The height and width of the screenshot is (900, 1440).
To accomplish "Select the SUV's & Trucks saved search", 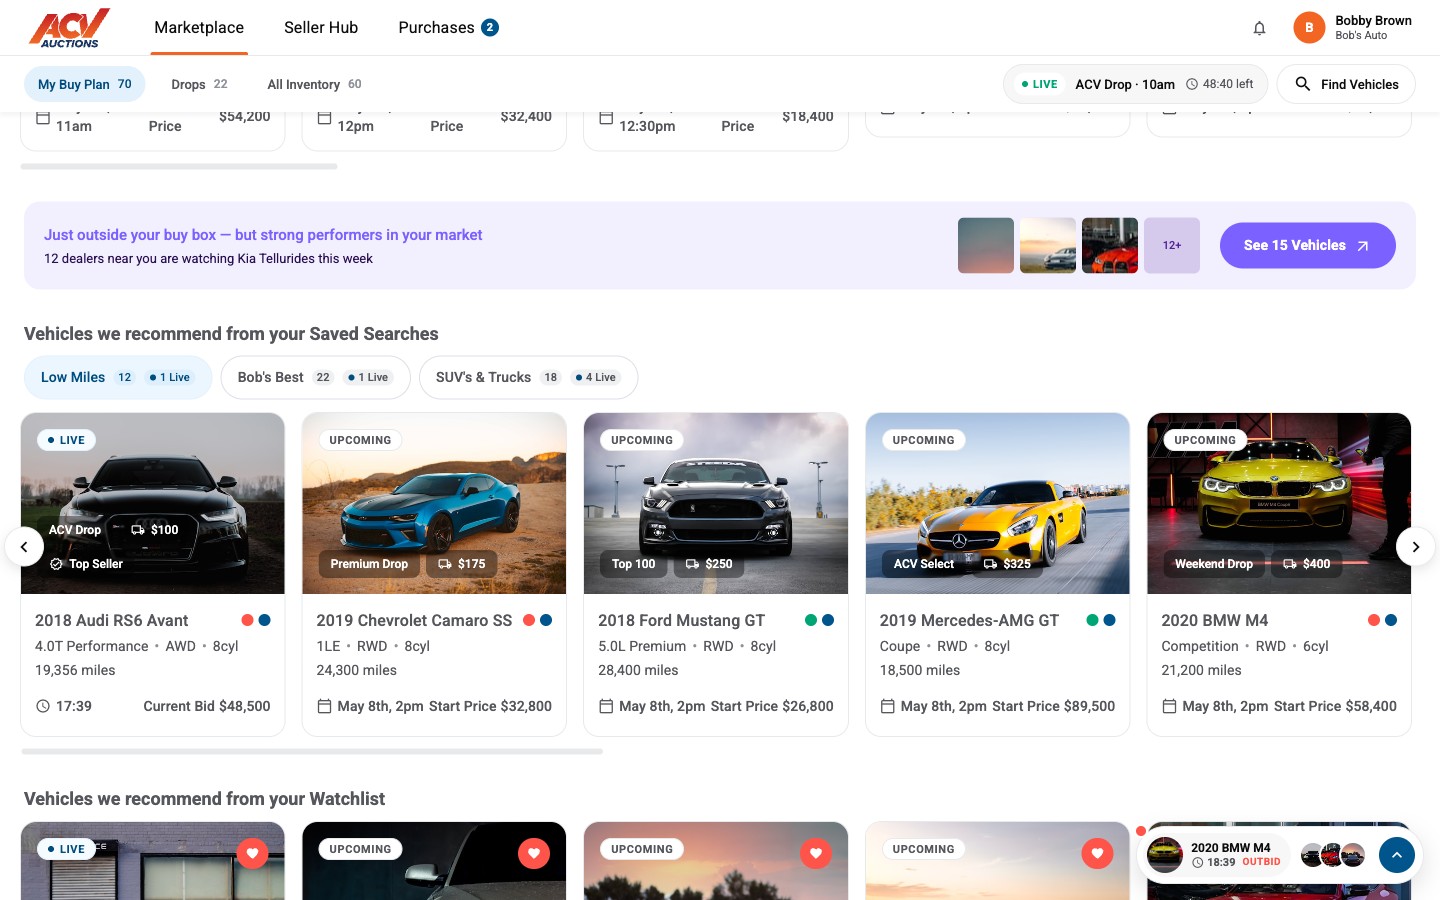I will (x=528, y=377).
